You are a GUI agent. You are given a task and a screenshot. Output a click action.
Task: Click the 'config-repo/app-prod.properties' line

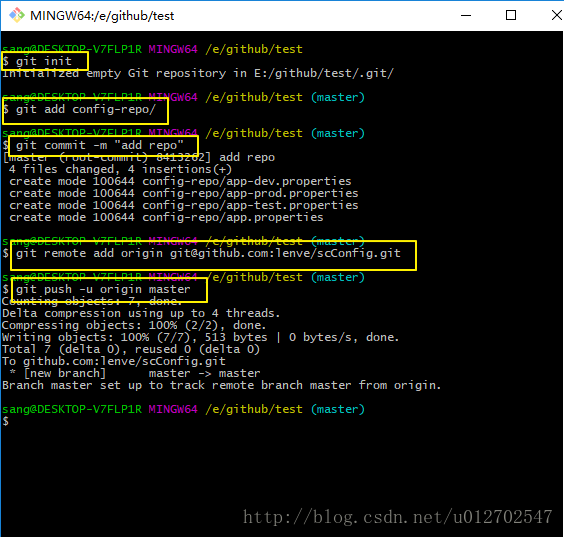click(184, 193)
